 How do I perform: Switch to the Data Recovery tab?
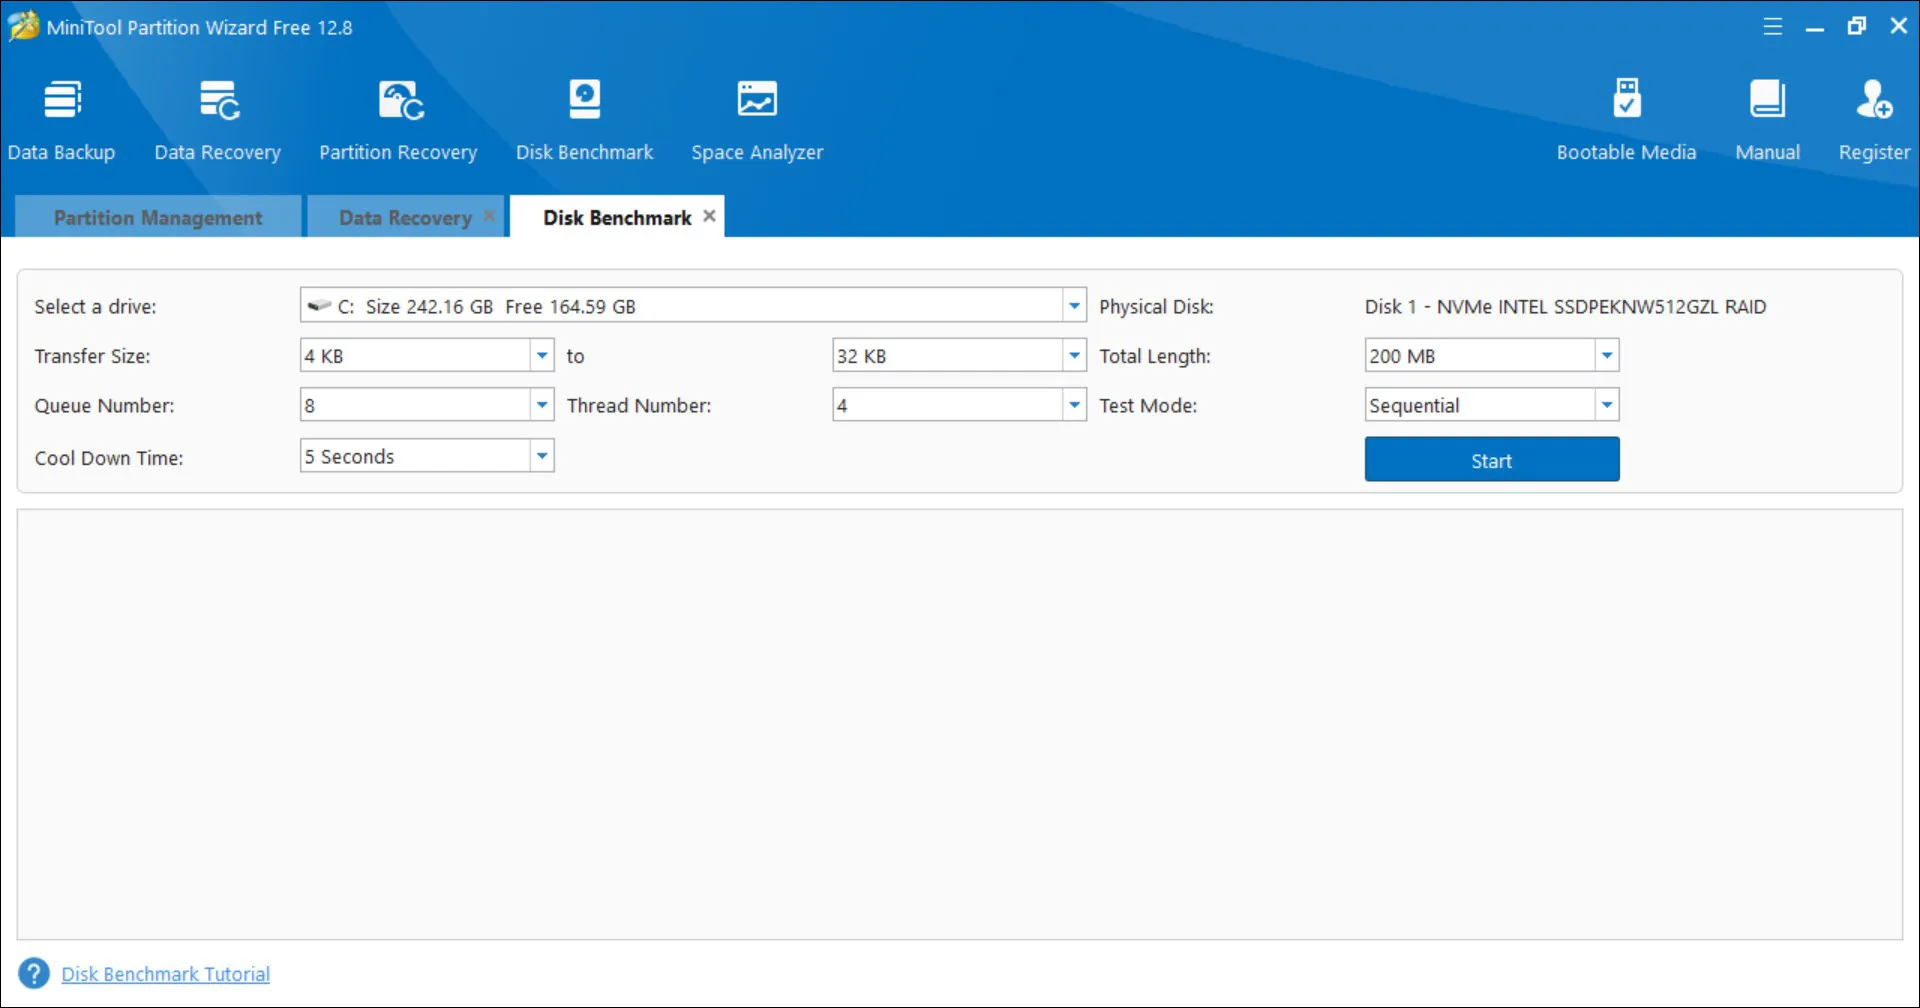click(404, 218)
